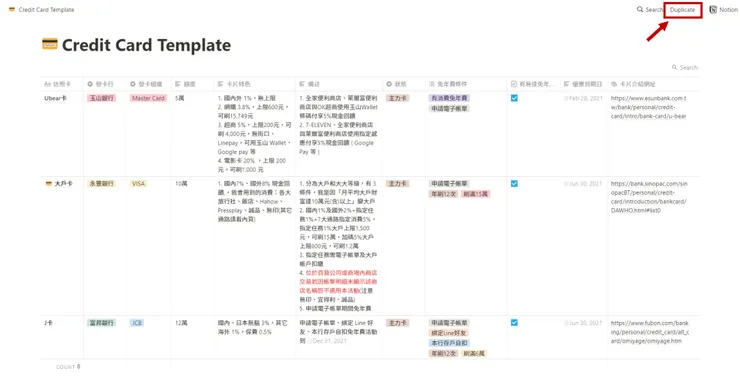Open the 優惠到期日 column header options

click(x=584, y=84)
